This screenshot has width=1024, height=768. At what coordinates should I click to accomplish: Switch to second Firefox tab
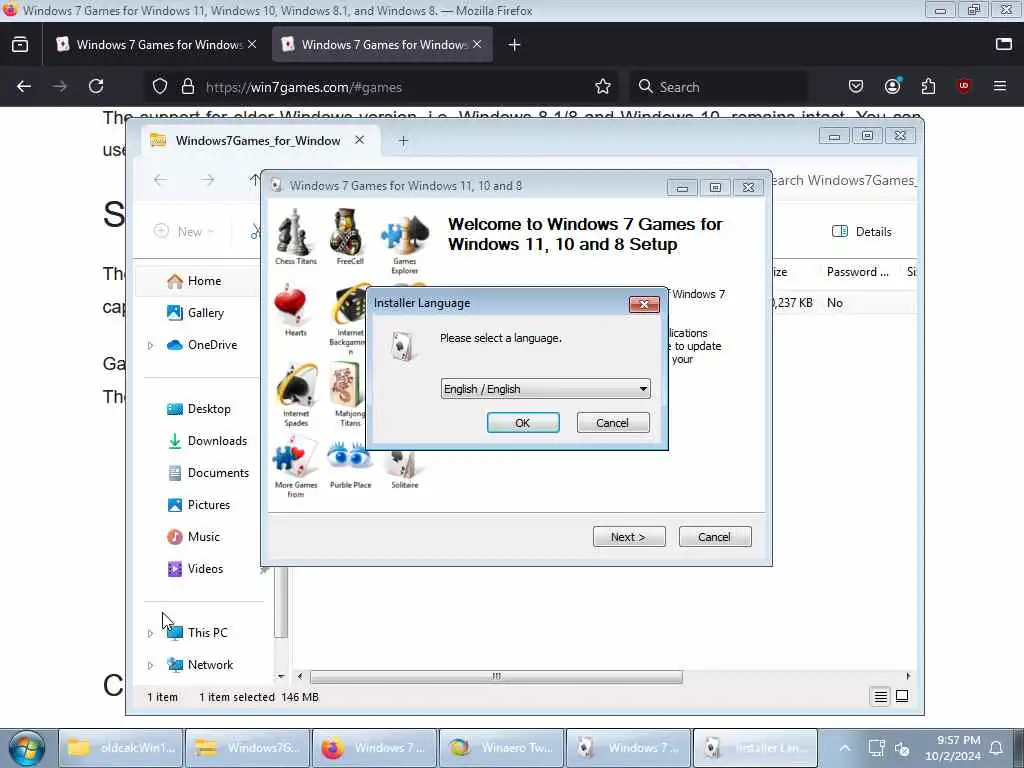(x=382, y=44)
